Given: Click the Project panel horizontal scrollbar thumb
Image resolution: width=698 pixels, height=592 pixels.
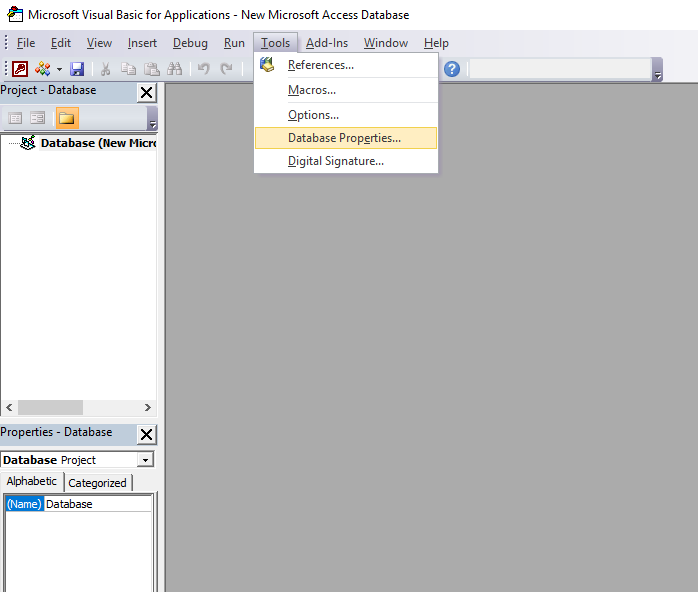Looking at the screenshot, I should 50,407.
